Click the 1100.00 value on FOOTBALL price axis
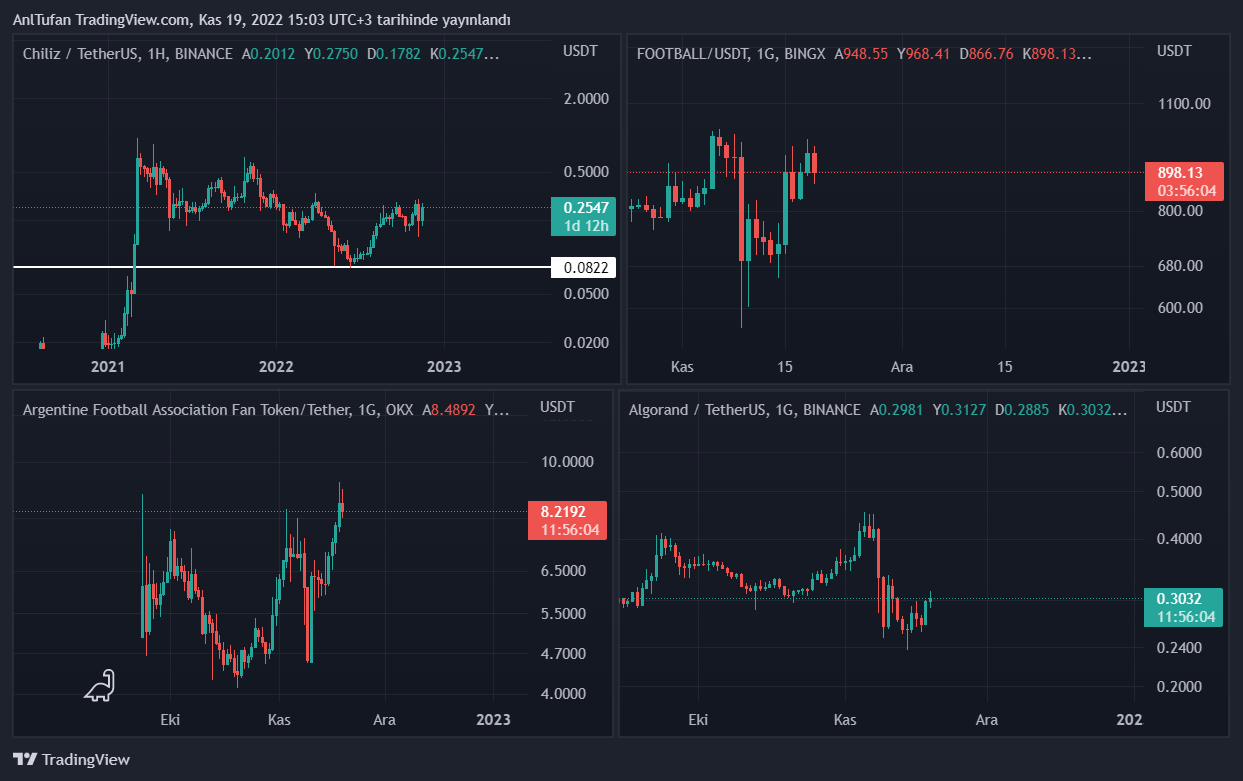This screenshot has height=781, width=1243. click(1184, 103)
